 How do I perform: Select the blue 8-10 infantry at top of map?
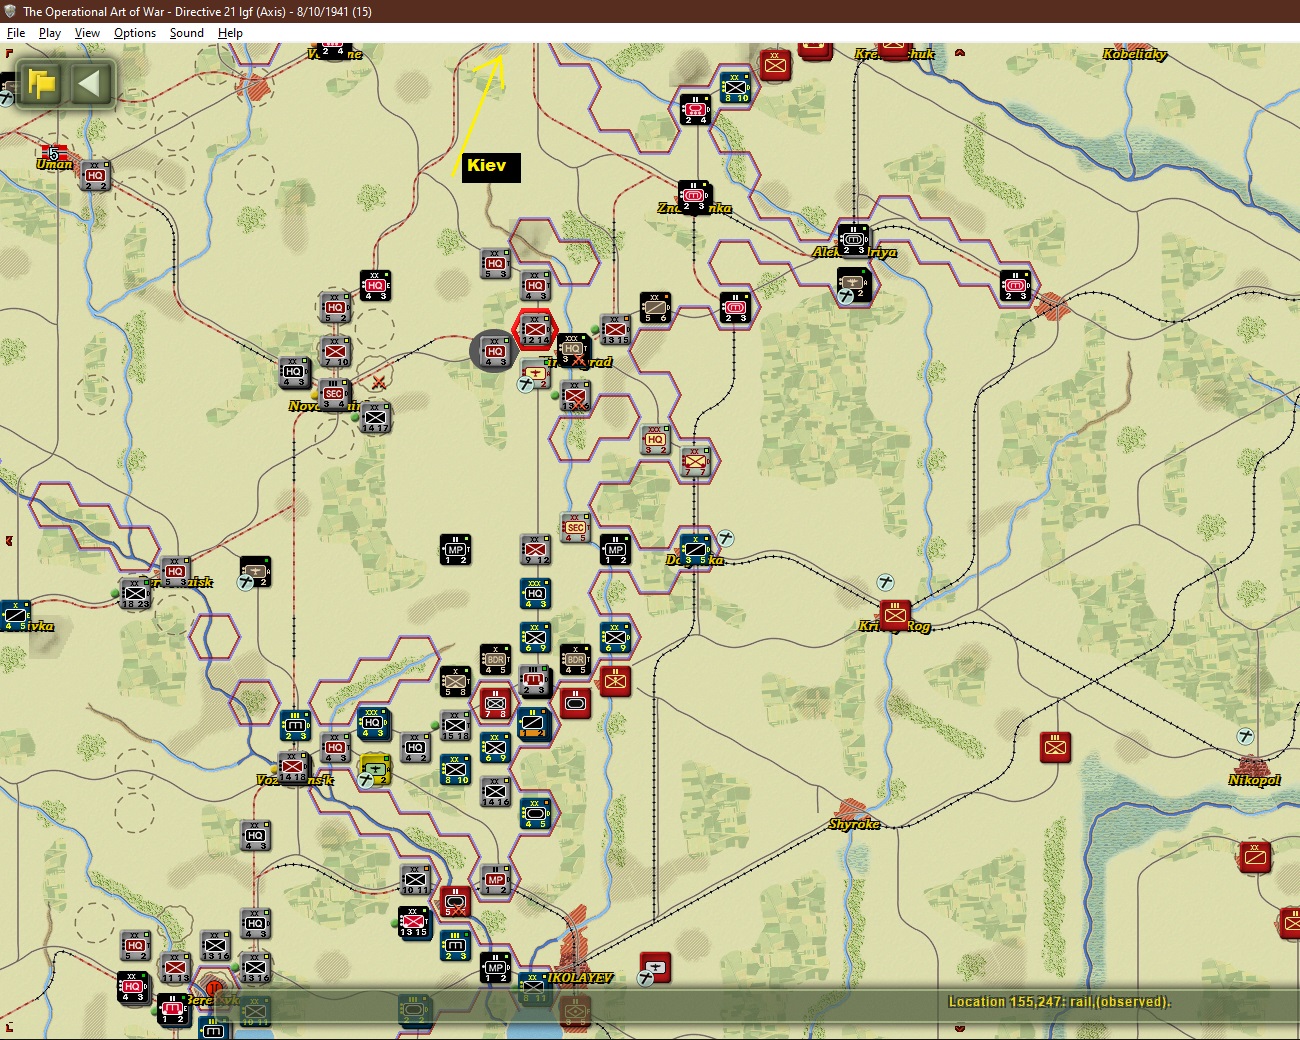tap(735, 88)
